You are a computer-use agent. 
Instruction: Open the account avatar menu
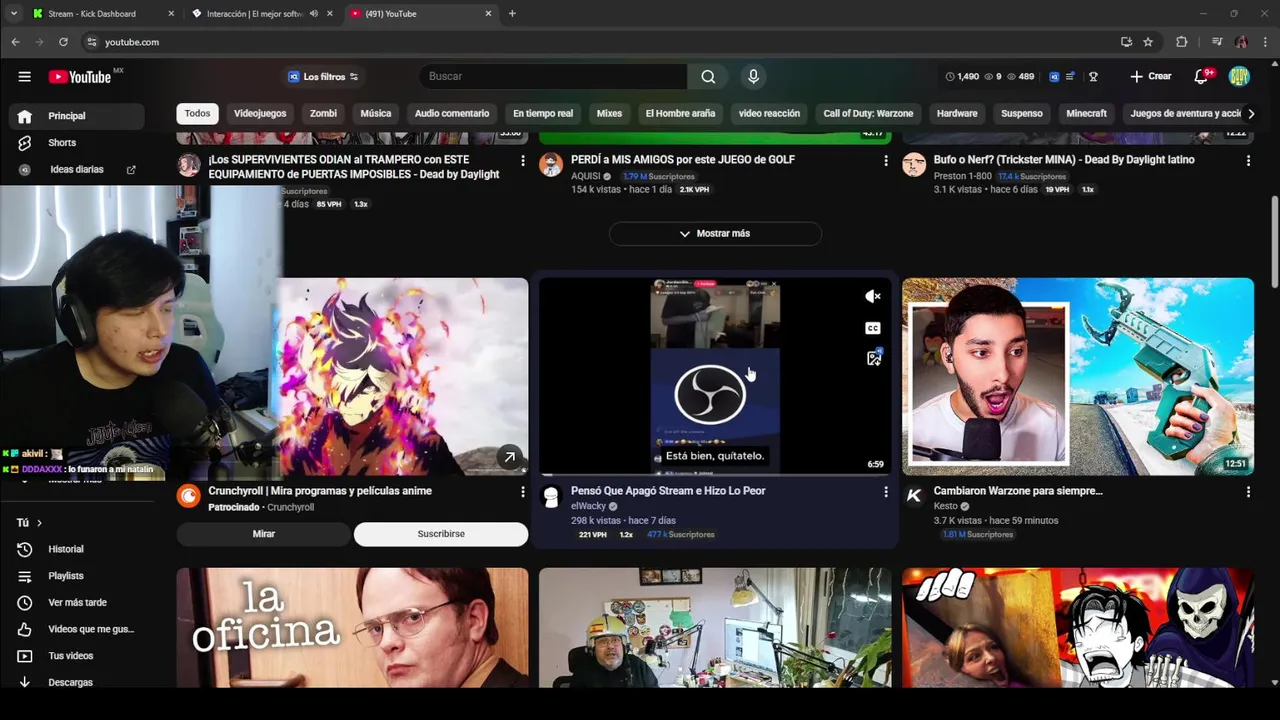(x=1239, y=77)
